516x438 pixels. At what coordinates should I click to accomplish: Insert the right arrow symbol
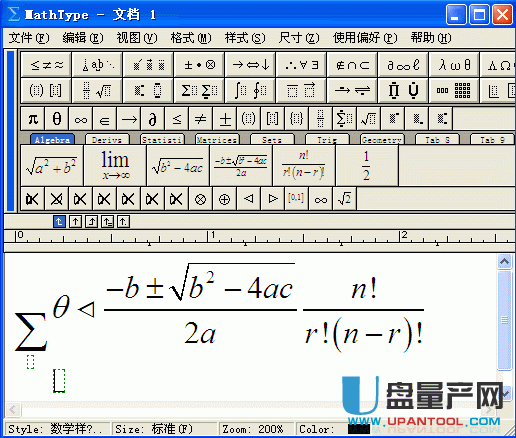(x=129, y=119)
